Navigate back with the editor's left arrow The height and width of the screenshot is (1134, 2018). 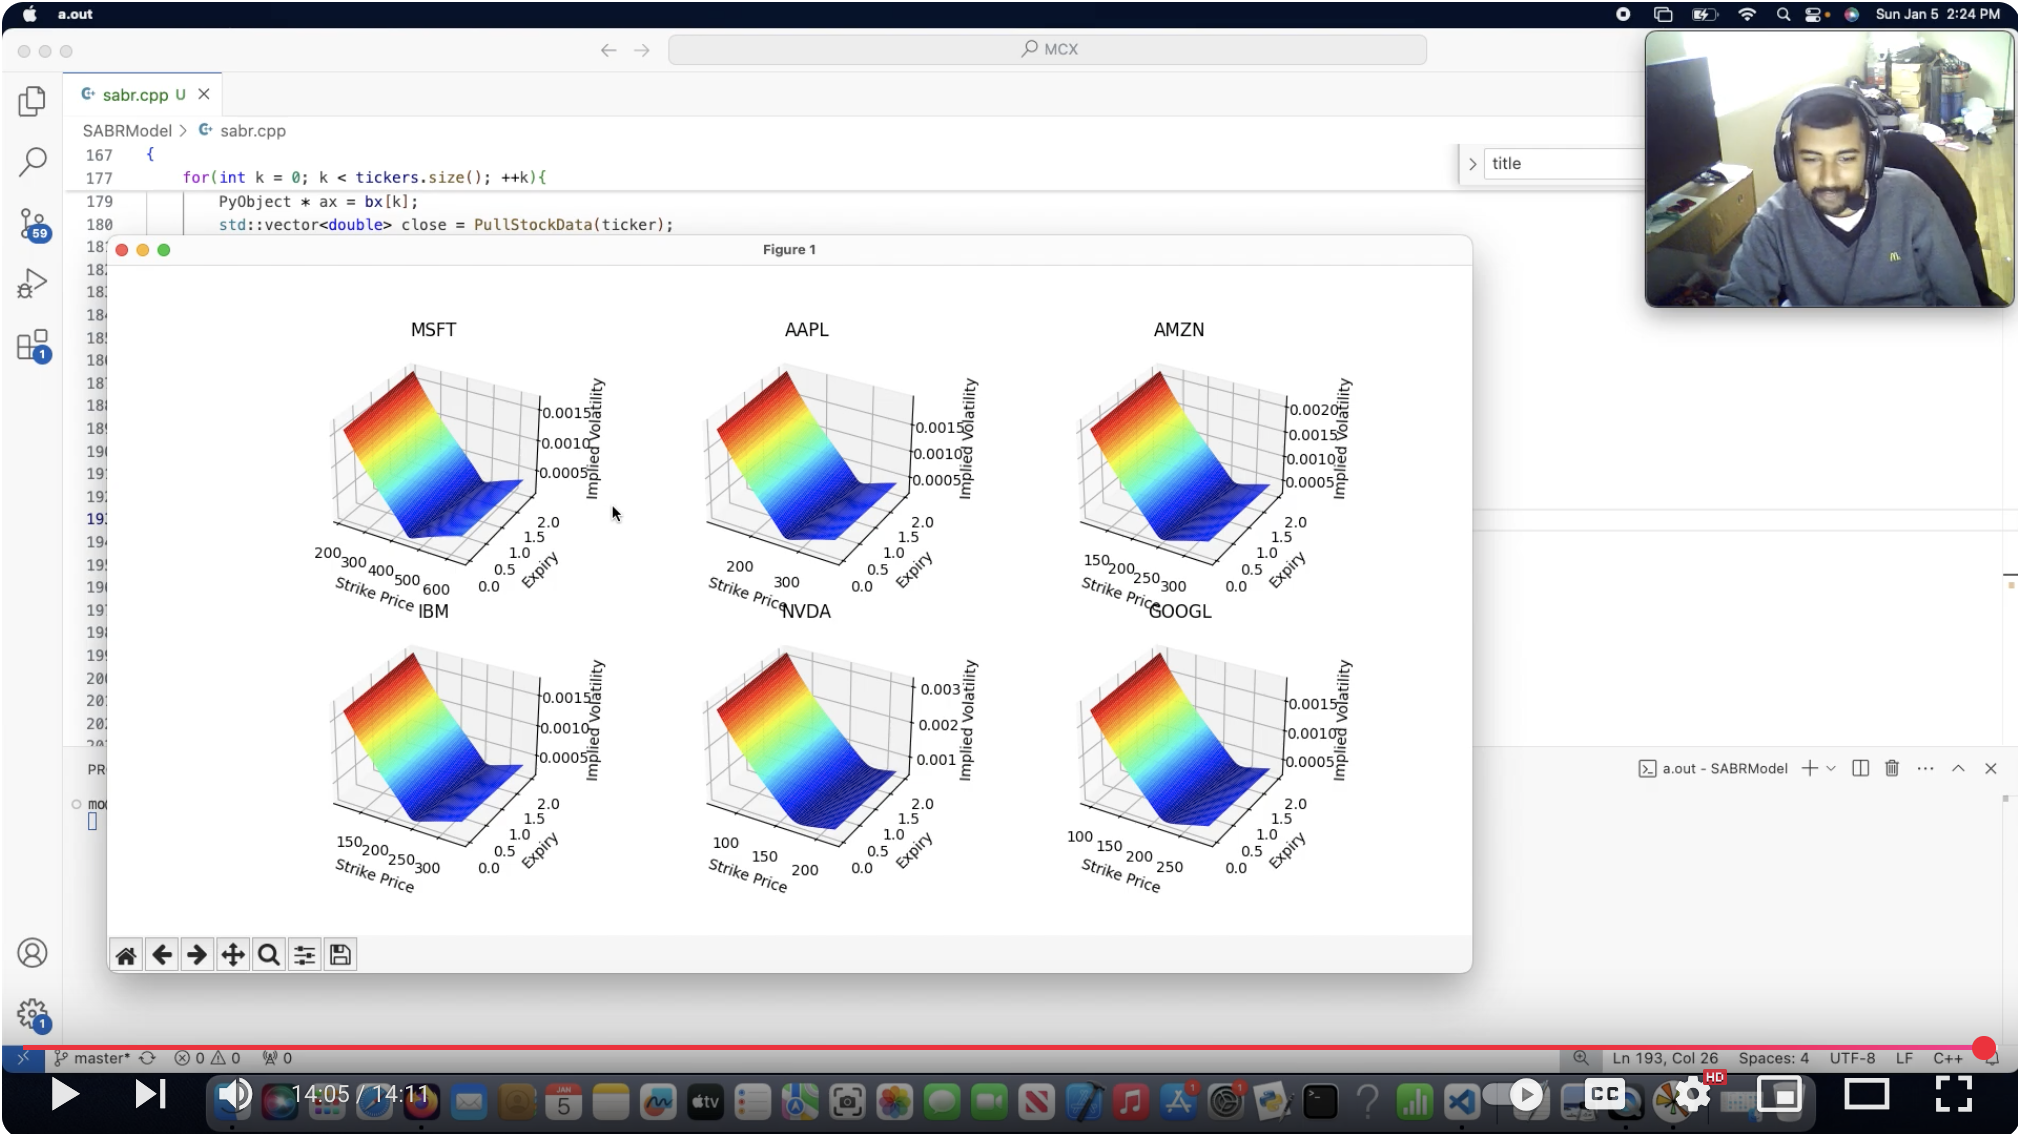tap(608, 50)
